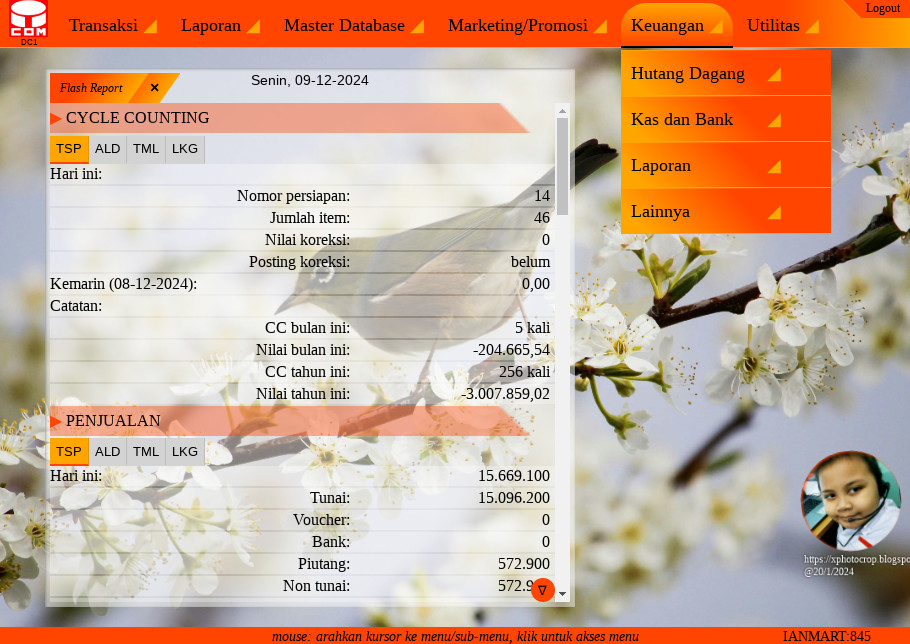
Task: Close the Flash Report panel
Action: pos(155,88)
